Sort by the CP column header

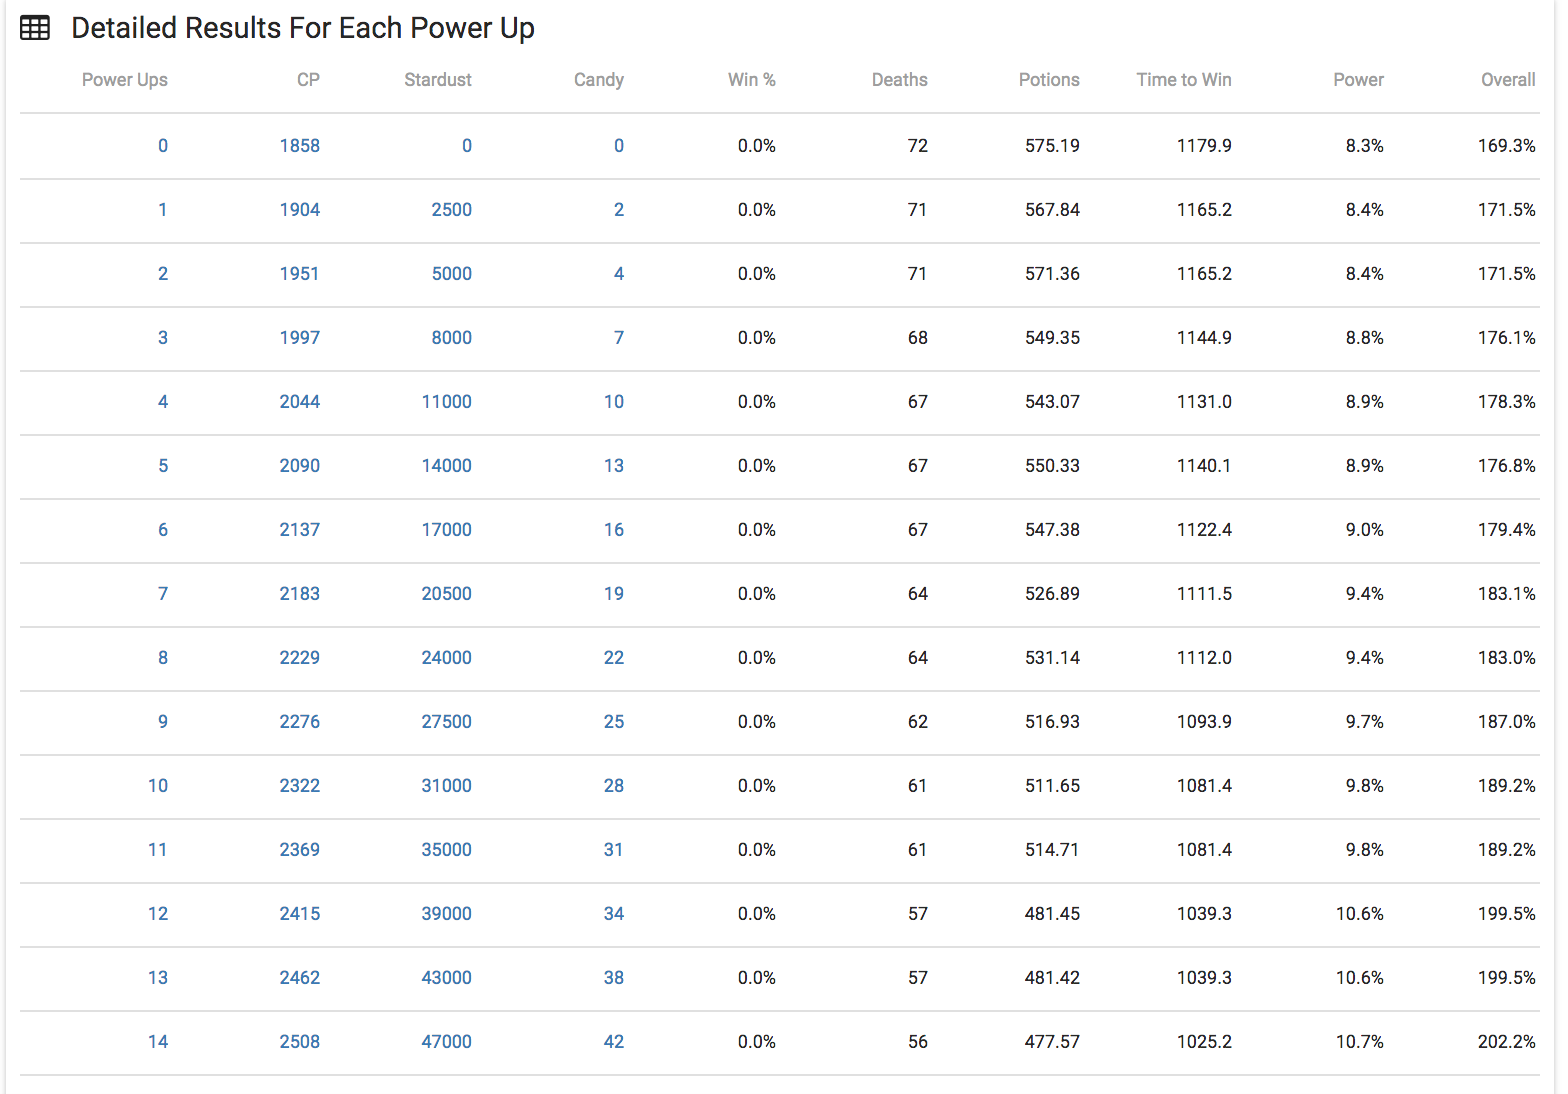pyautogui.click(x=308, y=80)
